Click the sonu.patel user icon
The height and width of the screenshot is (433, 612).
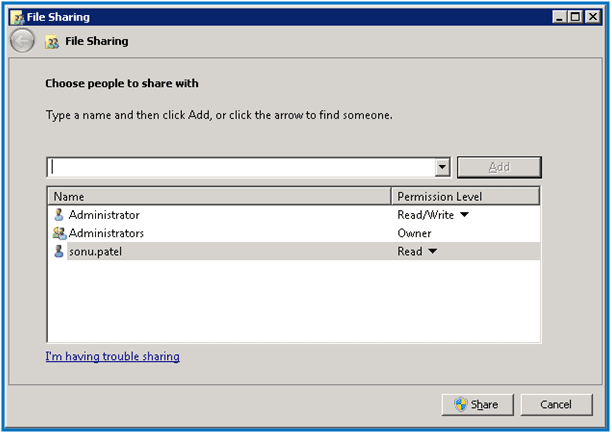(58, 251)
